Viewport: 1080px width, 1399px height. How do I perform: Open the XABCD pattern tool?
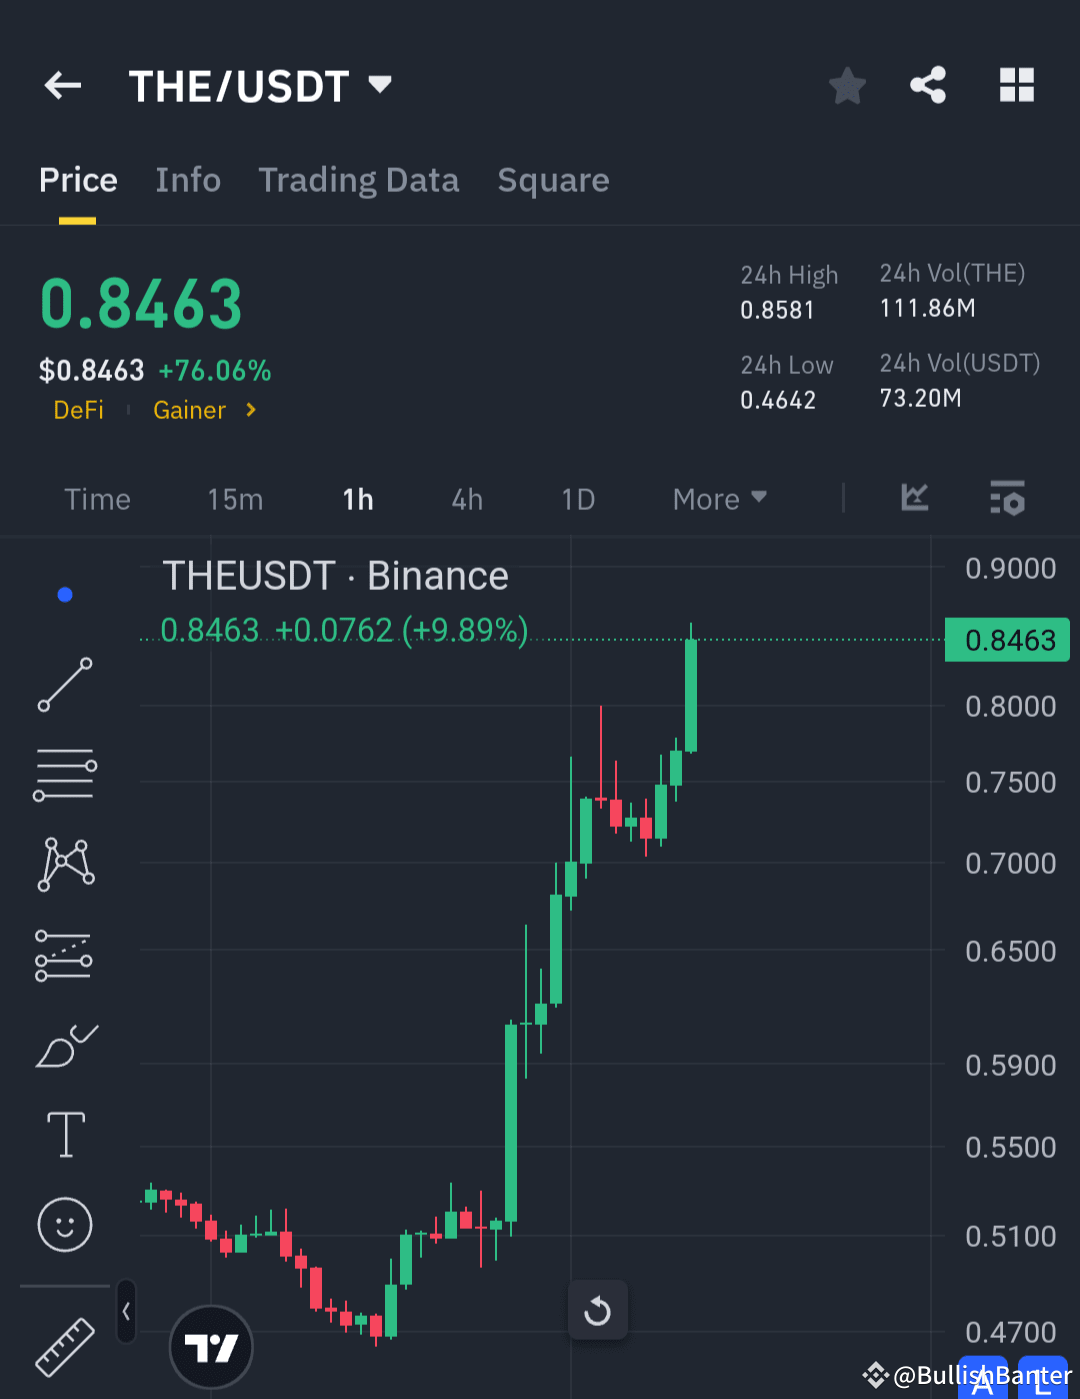click(x=64, y=862)
